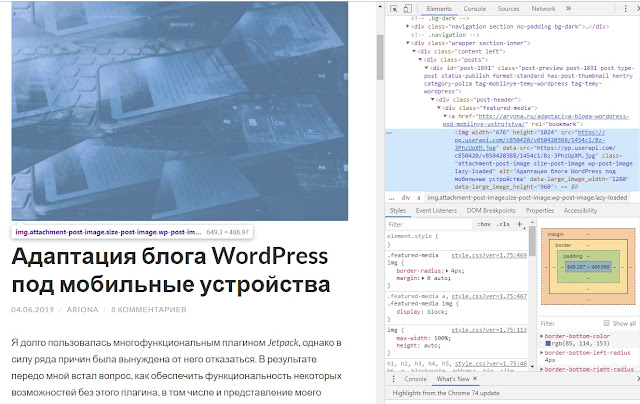The image size is (640, 404).
Task: Expand border-bottom-left-radius computed property
Action: coord(542,353)
